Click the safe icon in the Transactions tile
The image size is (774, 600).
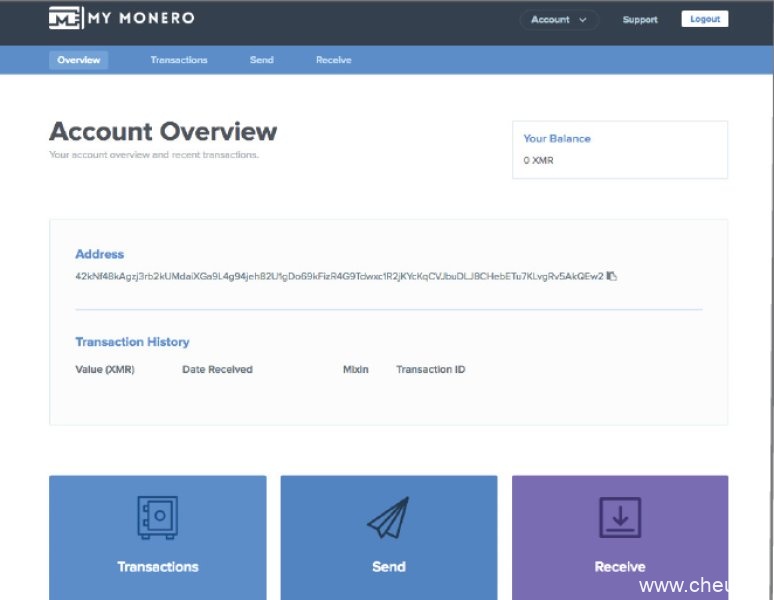click(157, 518)
